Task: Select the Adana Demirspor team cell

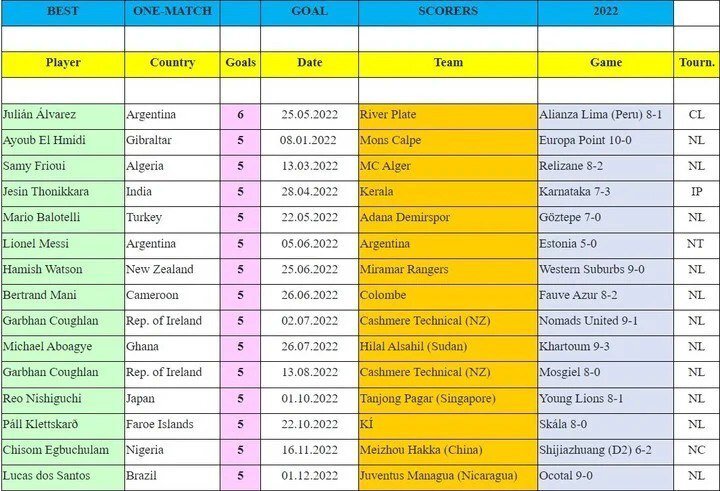Action: [448, 218]
